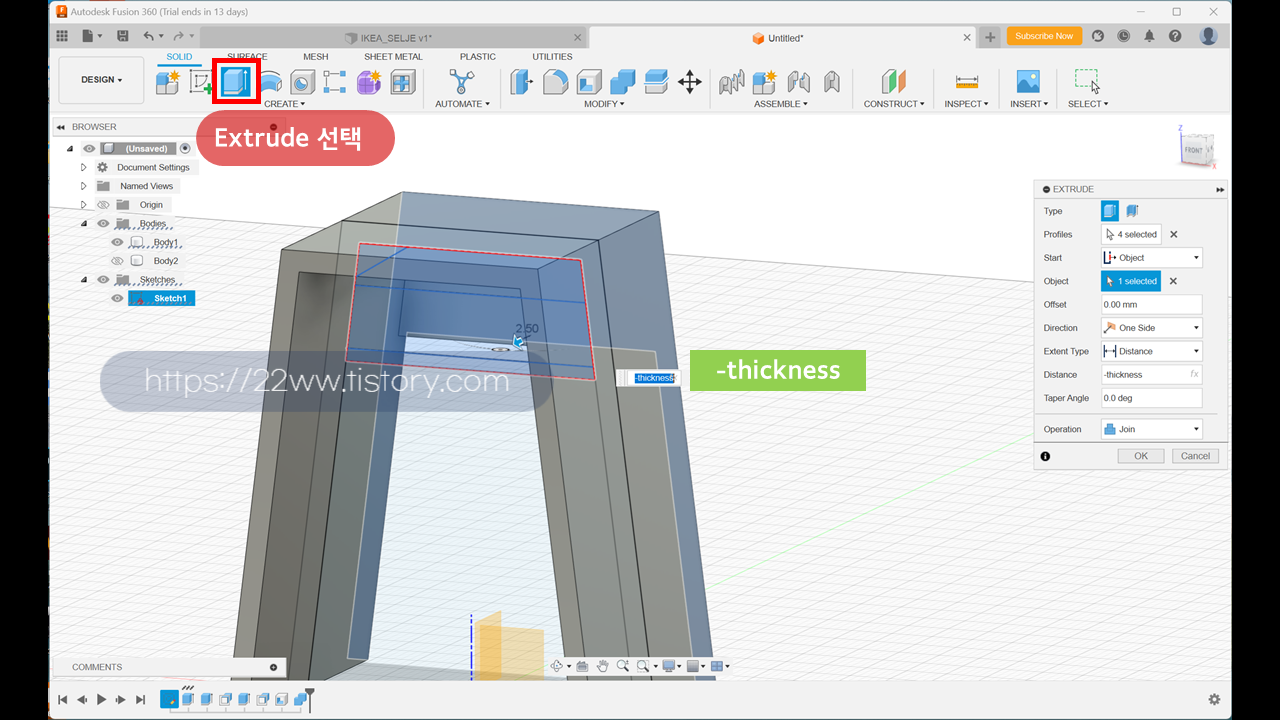Click the Insert image icon
Screen dimensions: 1280x720
tap(1028, 82)
